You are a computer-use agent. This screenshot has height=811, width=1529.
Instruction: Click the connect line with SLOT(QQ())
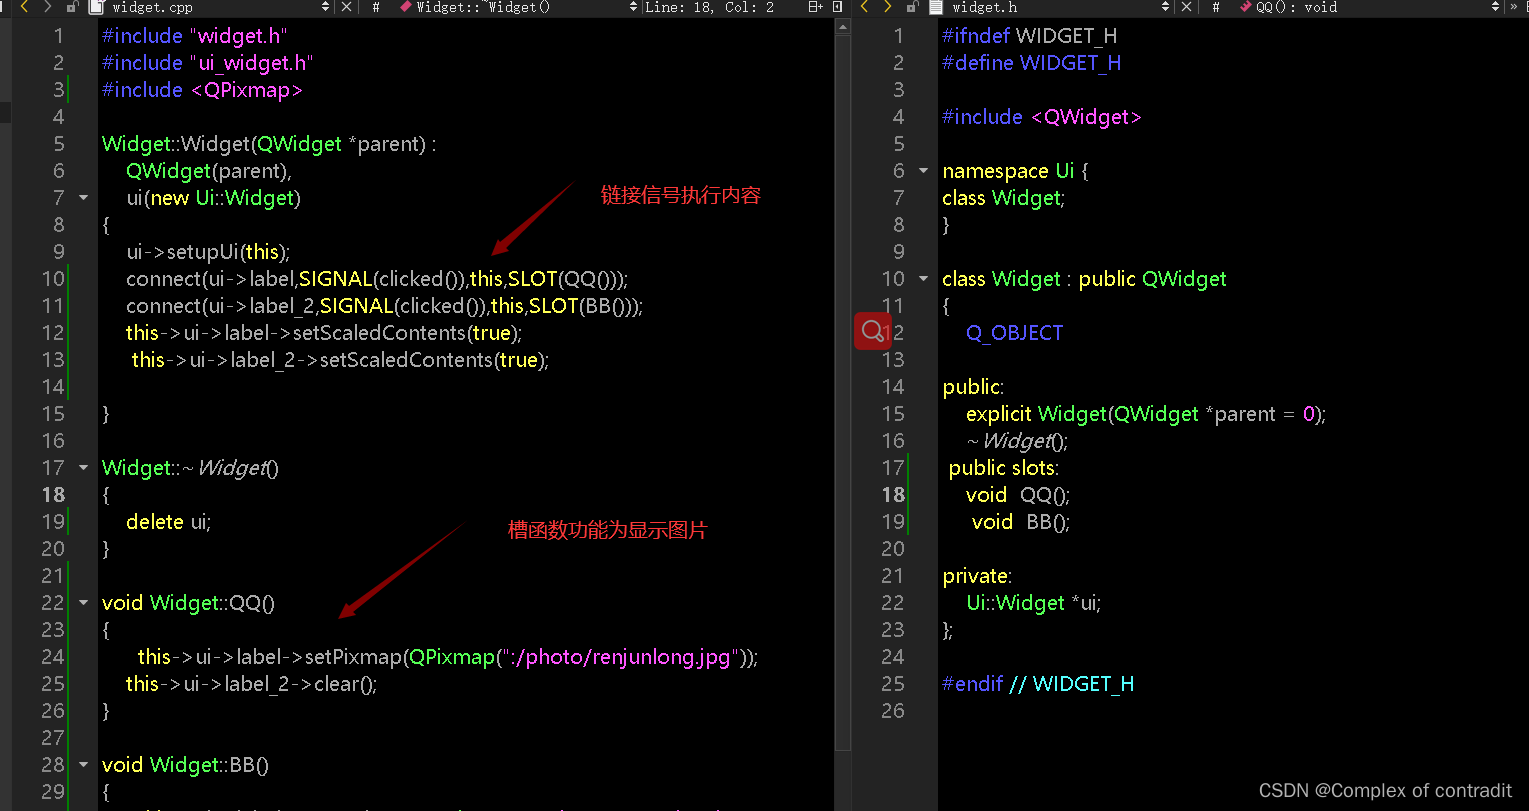pos(377,278)
